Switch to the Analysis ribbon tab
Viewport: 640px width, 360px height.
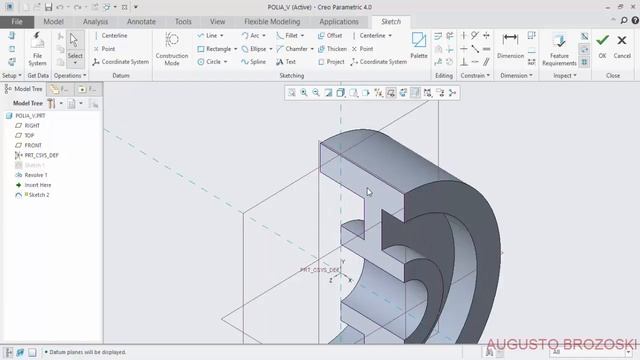click(96, 22)
